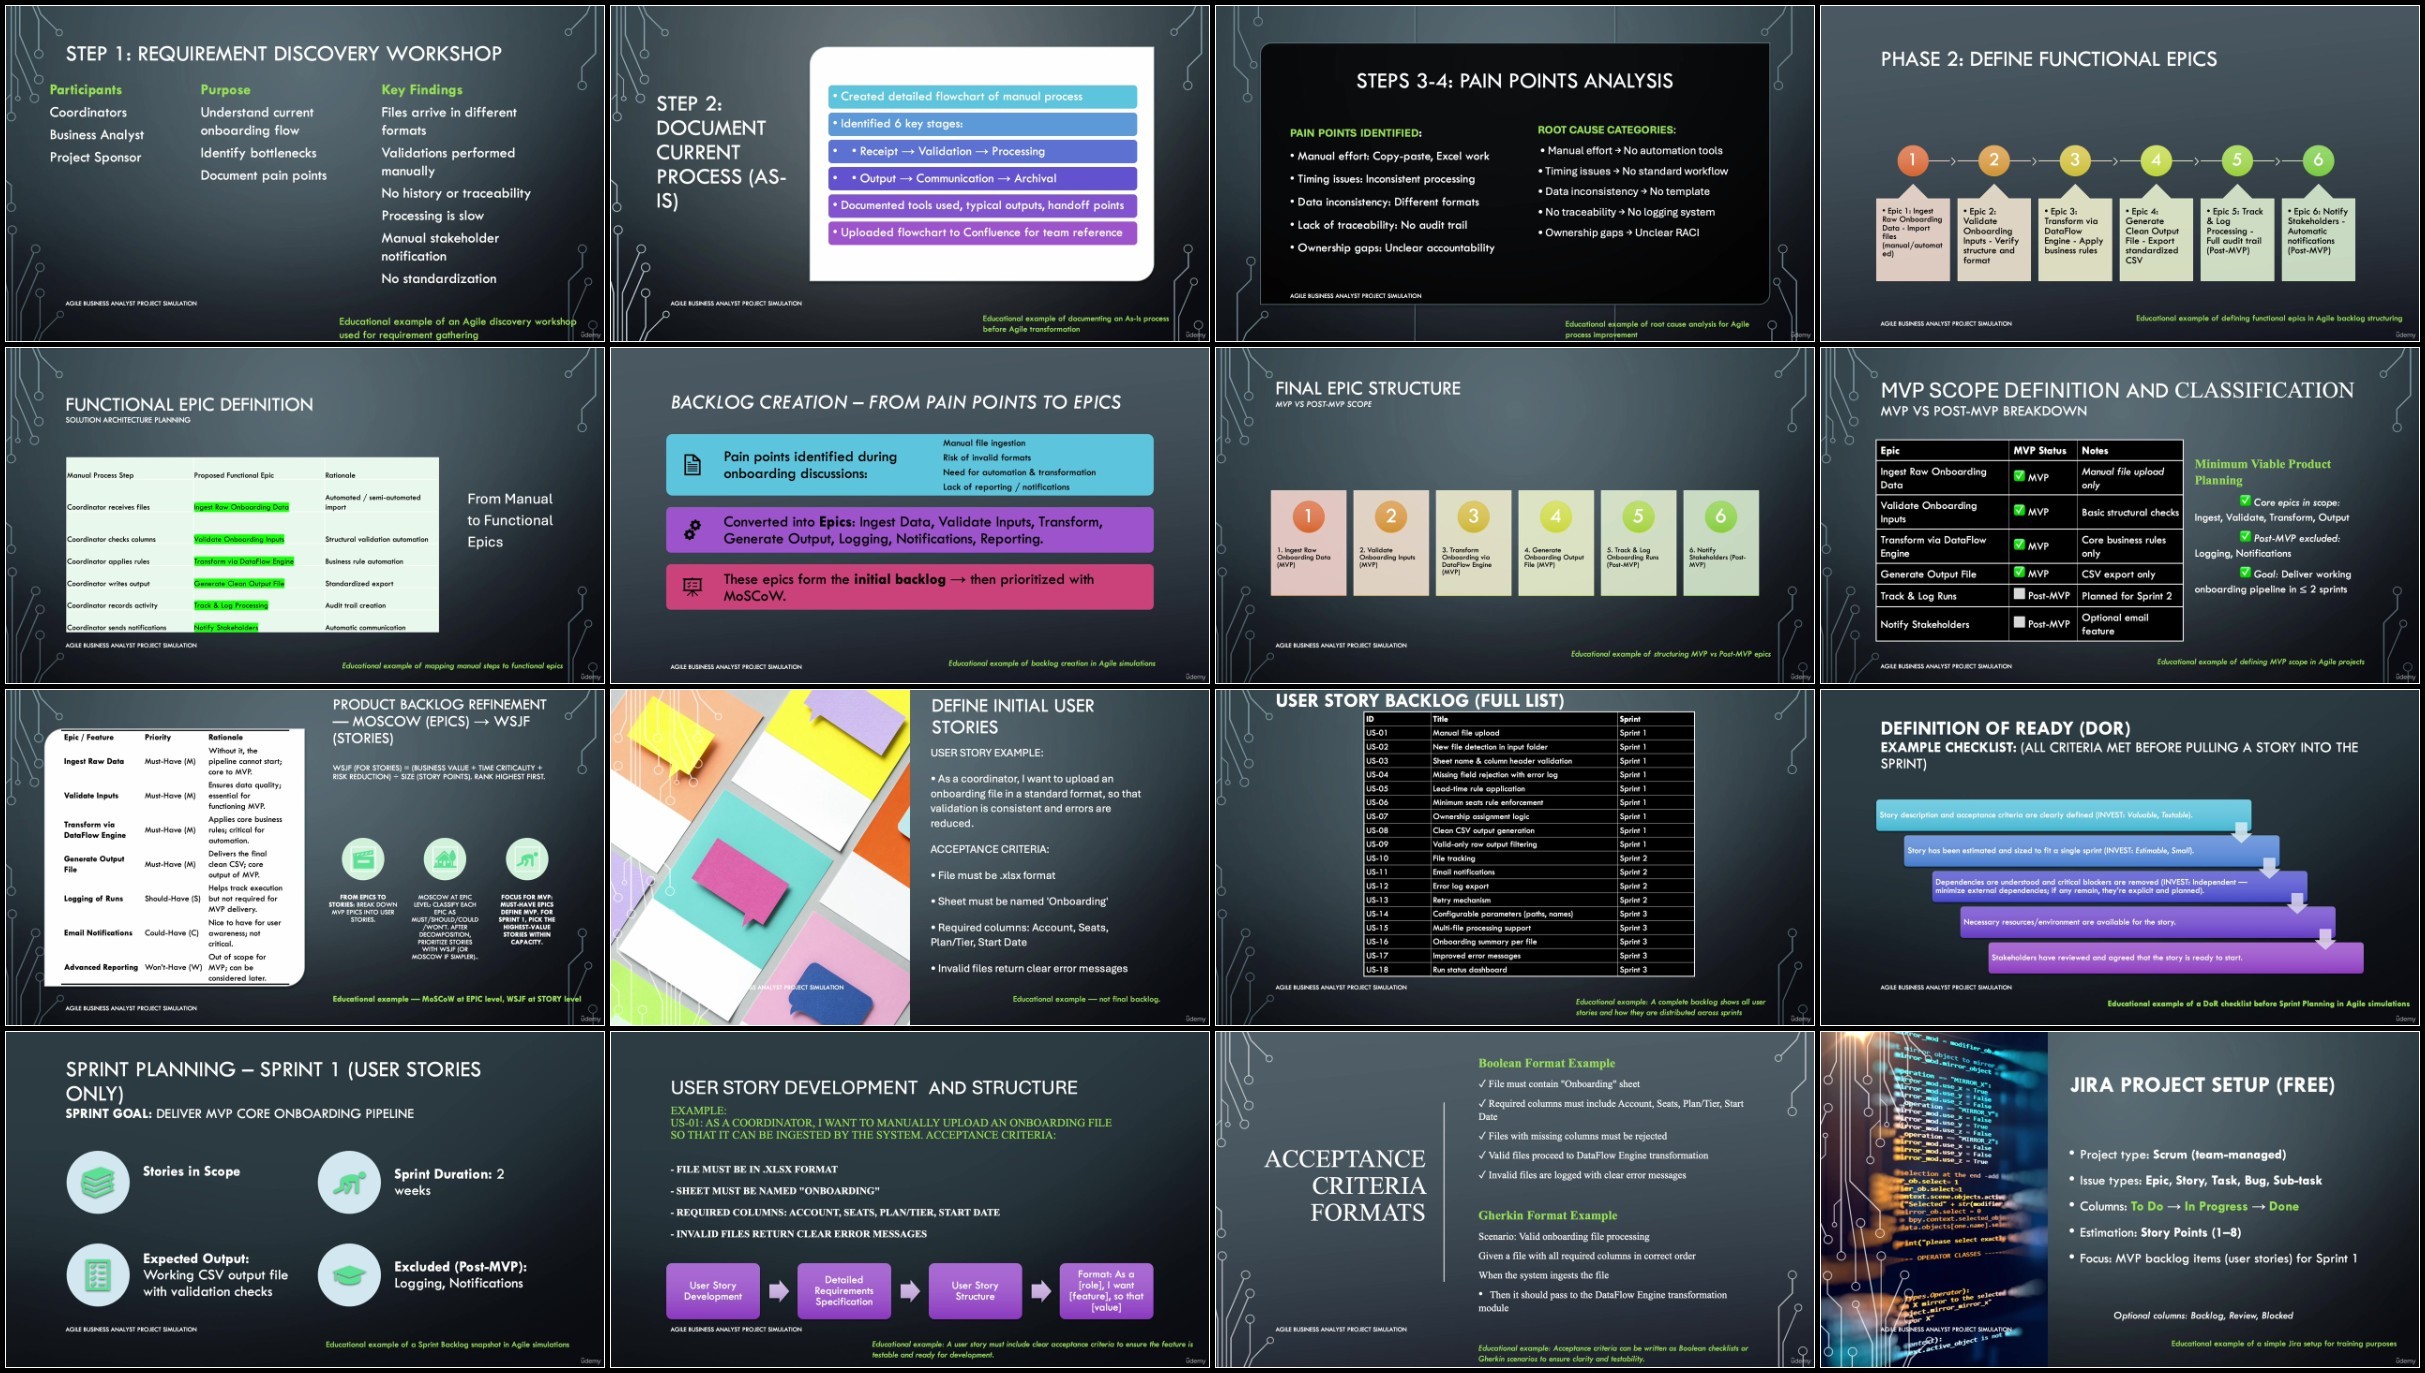
Task: Click the document icon beside Pain points identified
Action: 692,465
